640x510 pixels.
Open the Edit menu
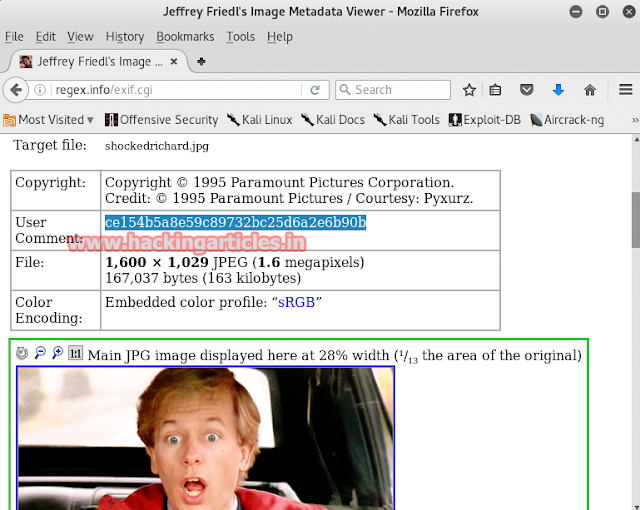45,37
